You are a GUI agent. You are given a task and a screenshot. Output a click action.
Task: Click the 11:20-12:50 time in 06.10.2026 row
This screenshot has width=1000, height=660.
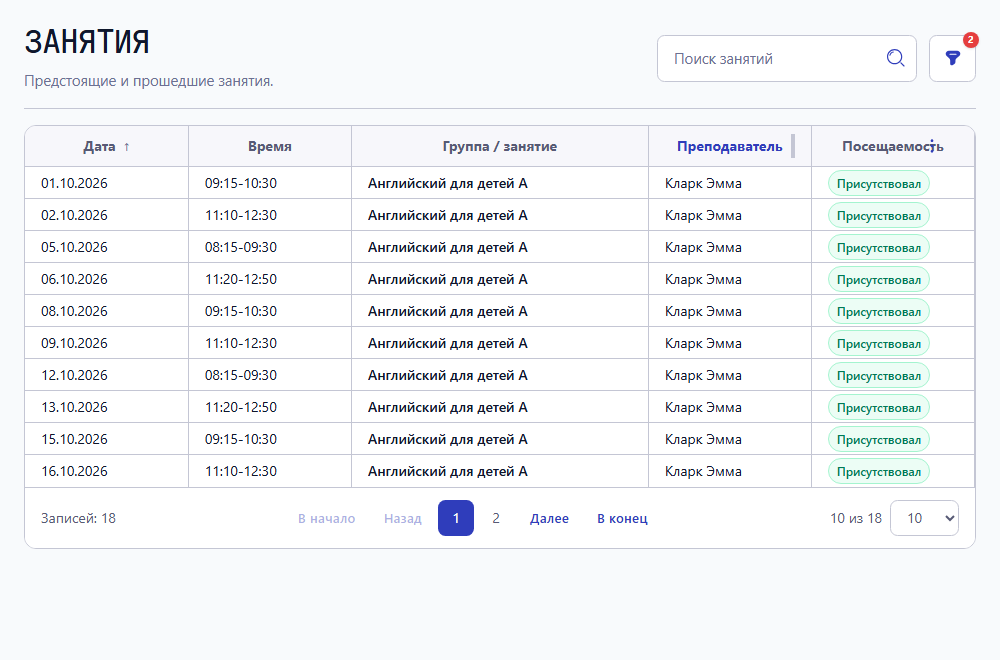point(240,279)
